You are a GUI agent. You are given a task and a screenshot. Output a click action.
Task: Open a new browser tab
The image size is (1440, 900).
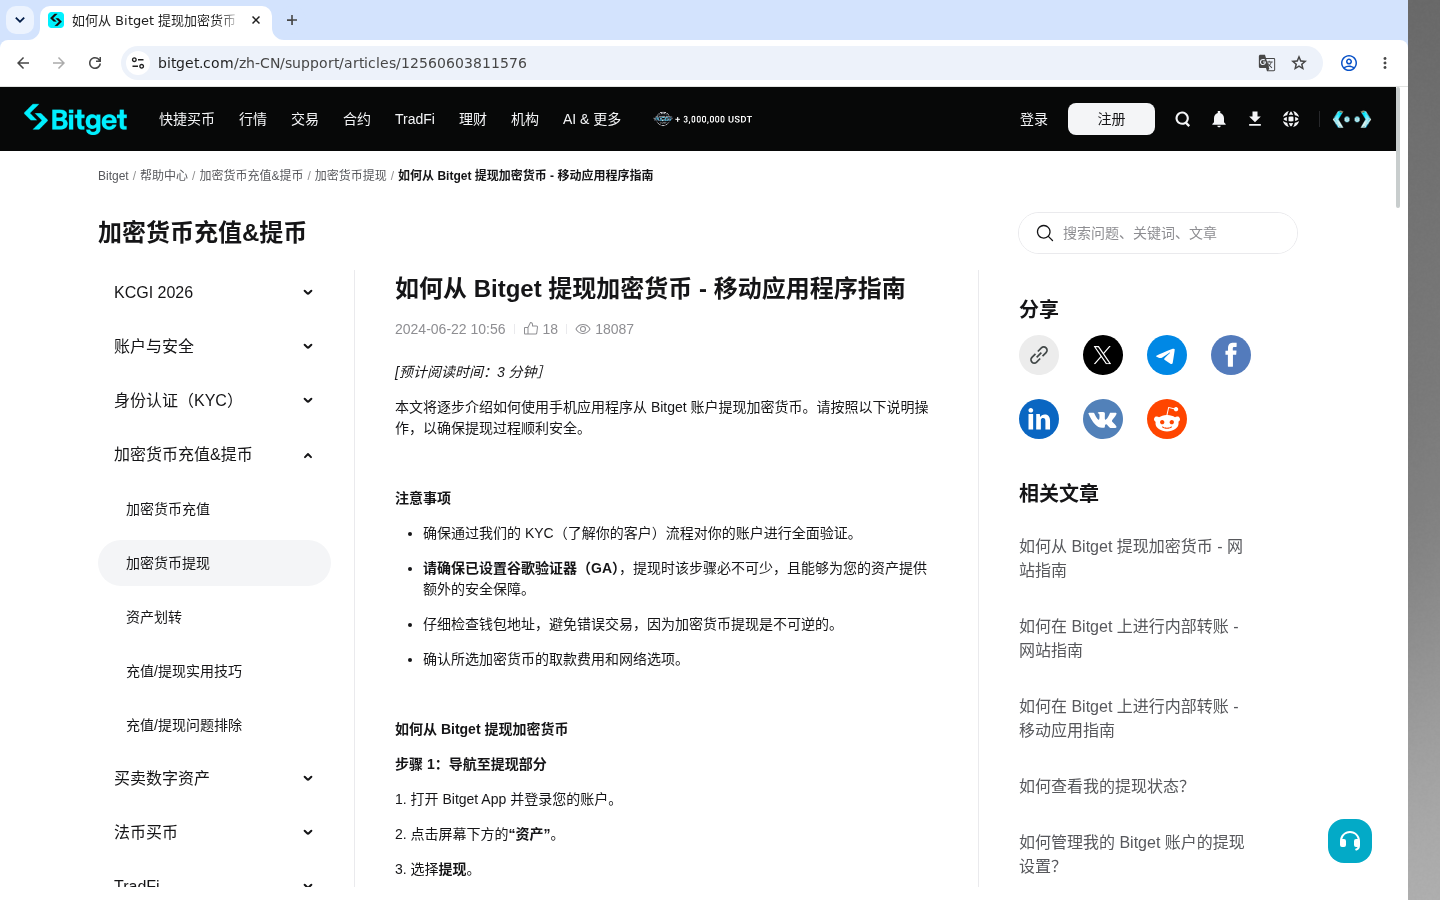[292, 20]
